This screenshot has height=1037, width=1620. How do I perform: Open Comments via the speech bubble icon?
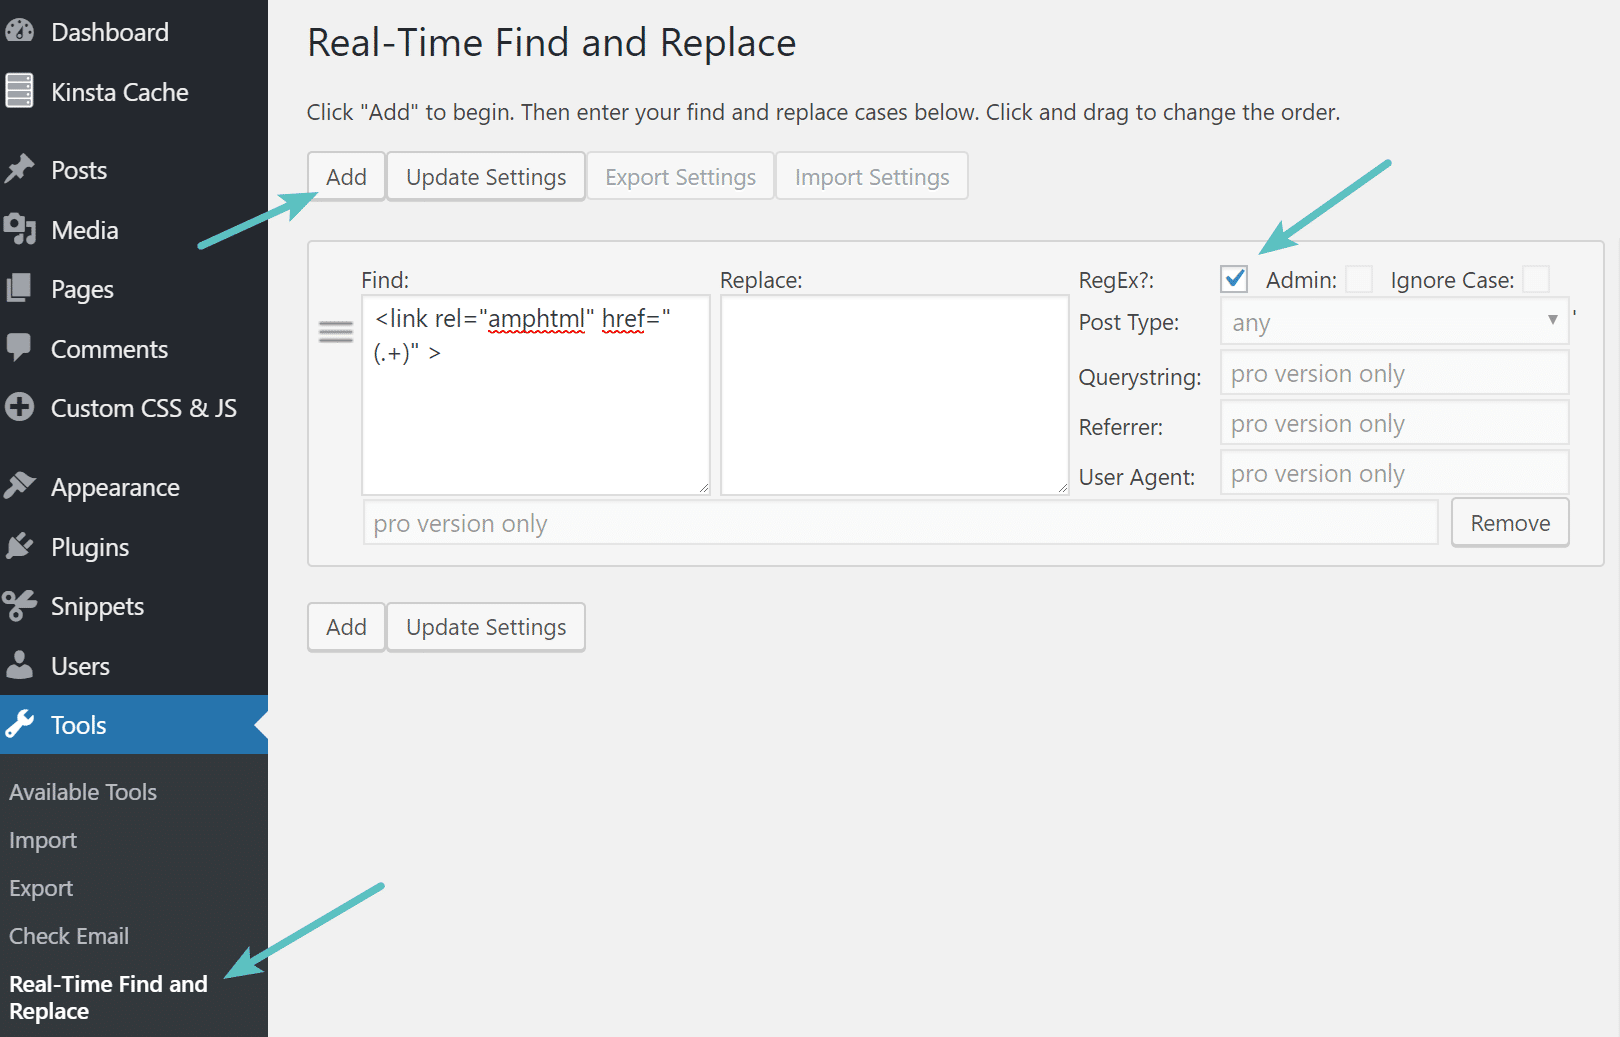click(20, 348)
